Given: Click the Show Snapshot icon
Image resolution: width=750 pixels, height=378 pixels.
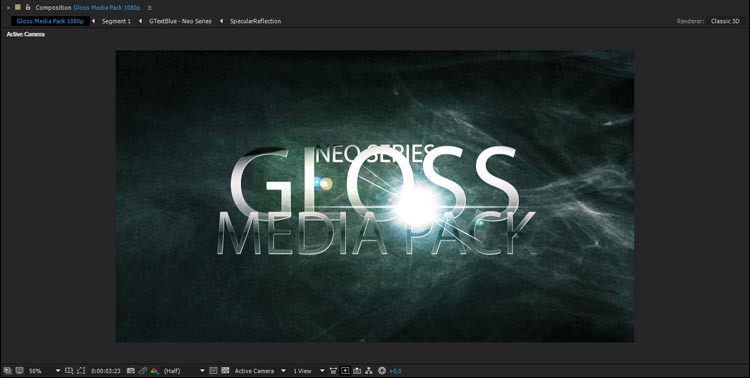Looking at the screenshot, I should point(143,371).
